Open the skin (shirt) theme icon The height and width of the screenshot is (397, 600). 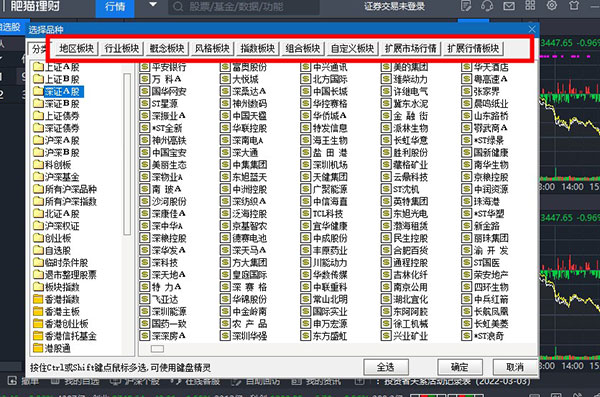point(574,5)
